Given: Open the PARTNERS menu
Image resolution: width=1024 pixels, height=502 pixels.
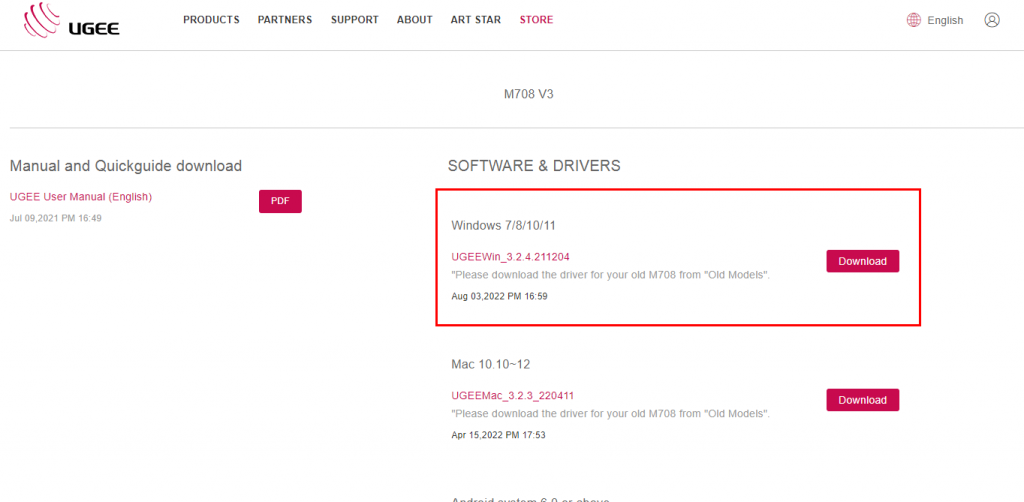Looking at the screenshot, I should (285, 20).
